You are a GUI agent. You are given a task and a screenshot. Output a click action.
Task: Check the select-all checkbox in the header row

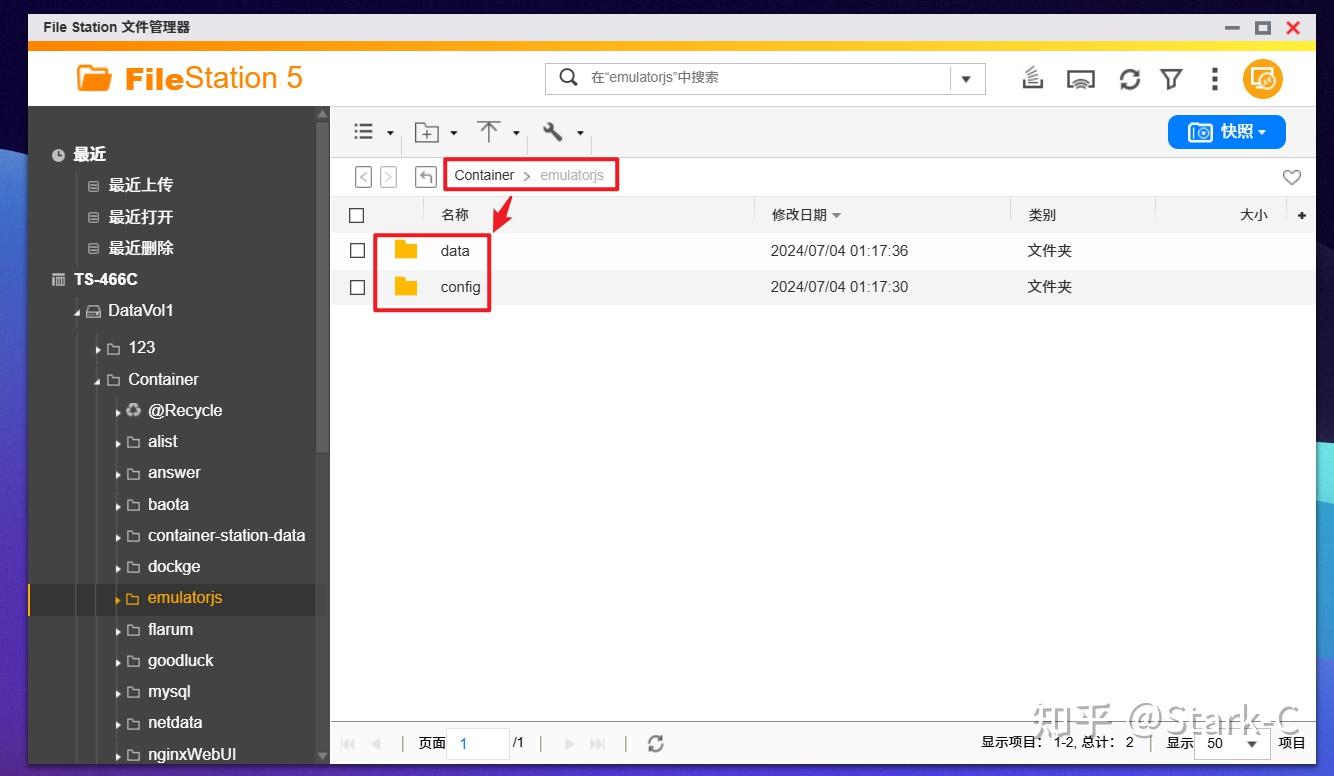tap(357, 213)
